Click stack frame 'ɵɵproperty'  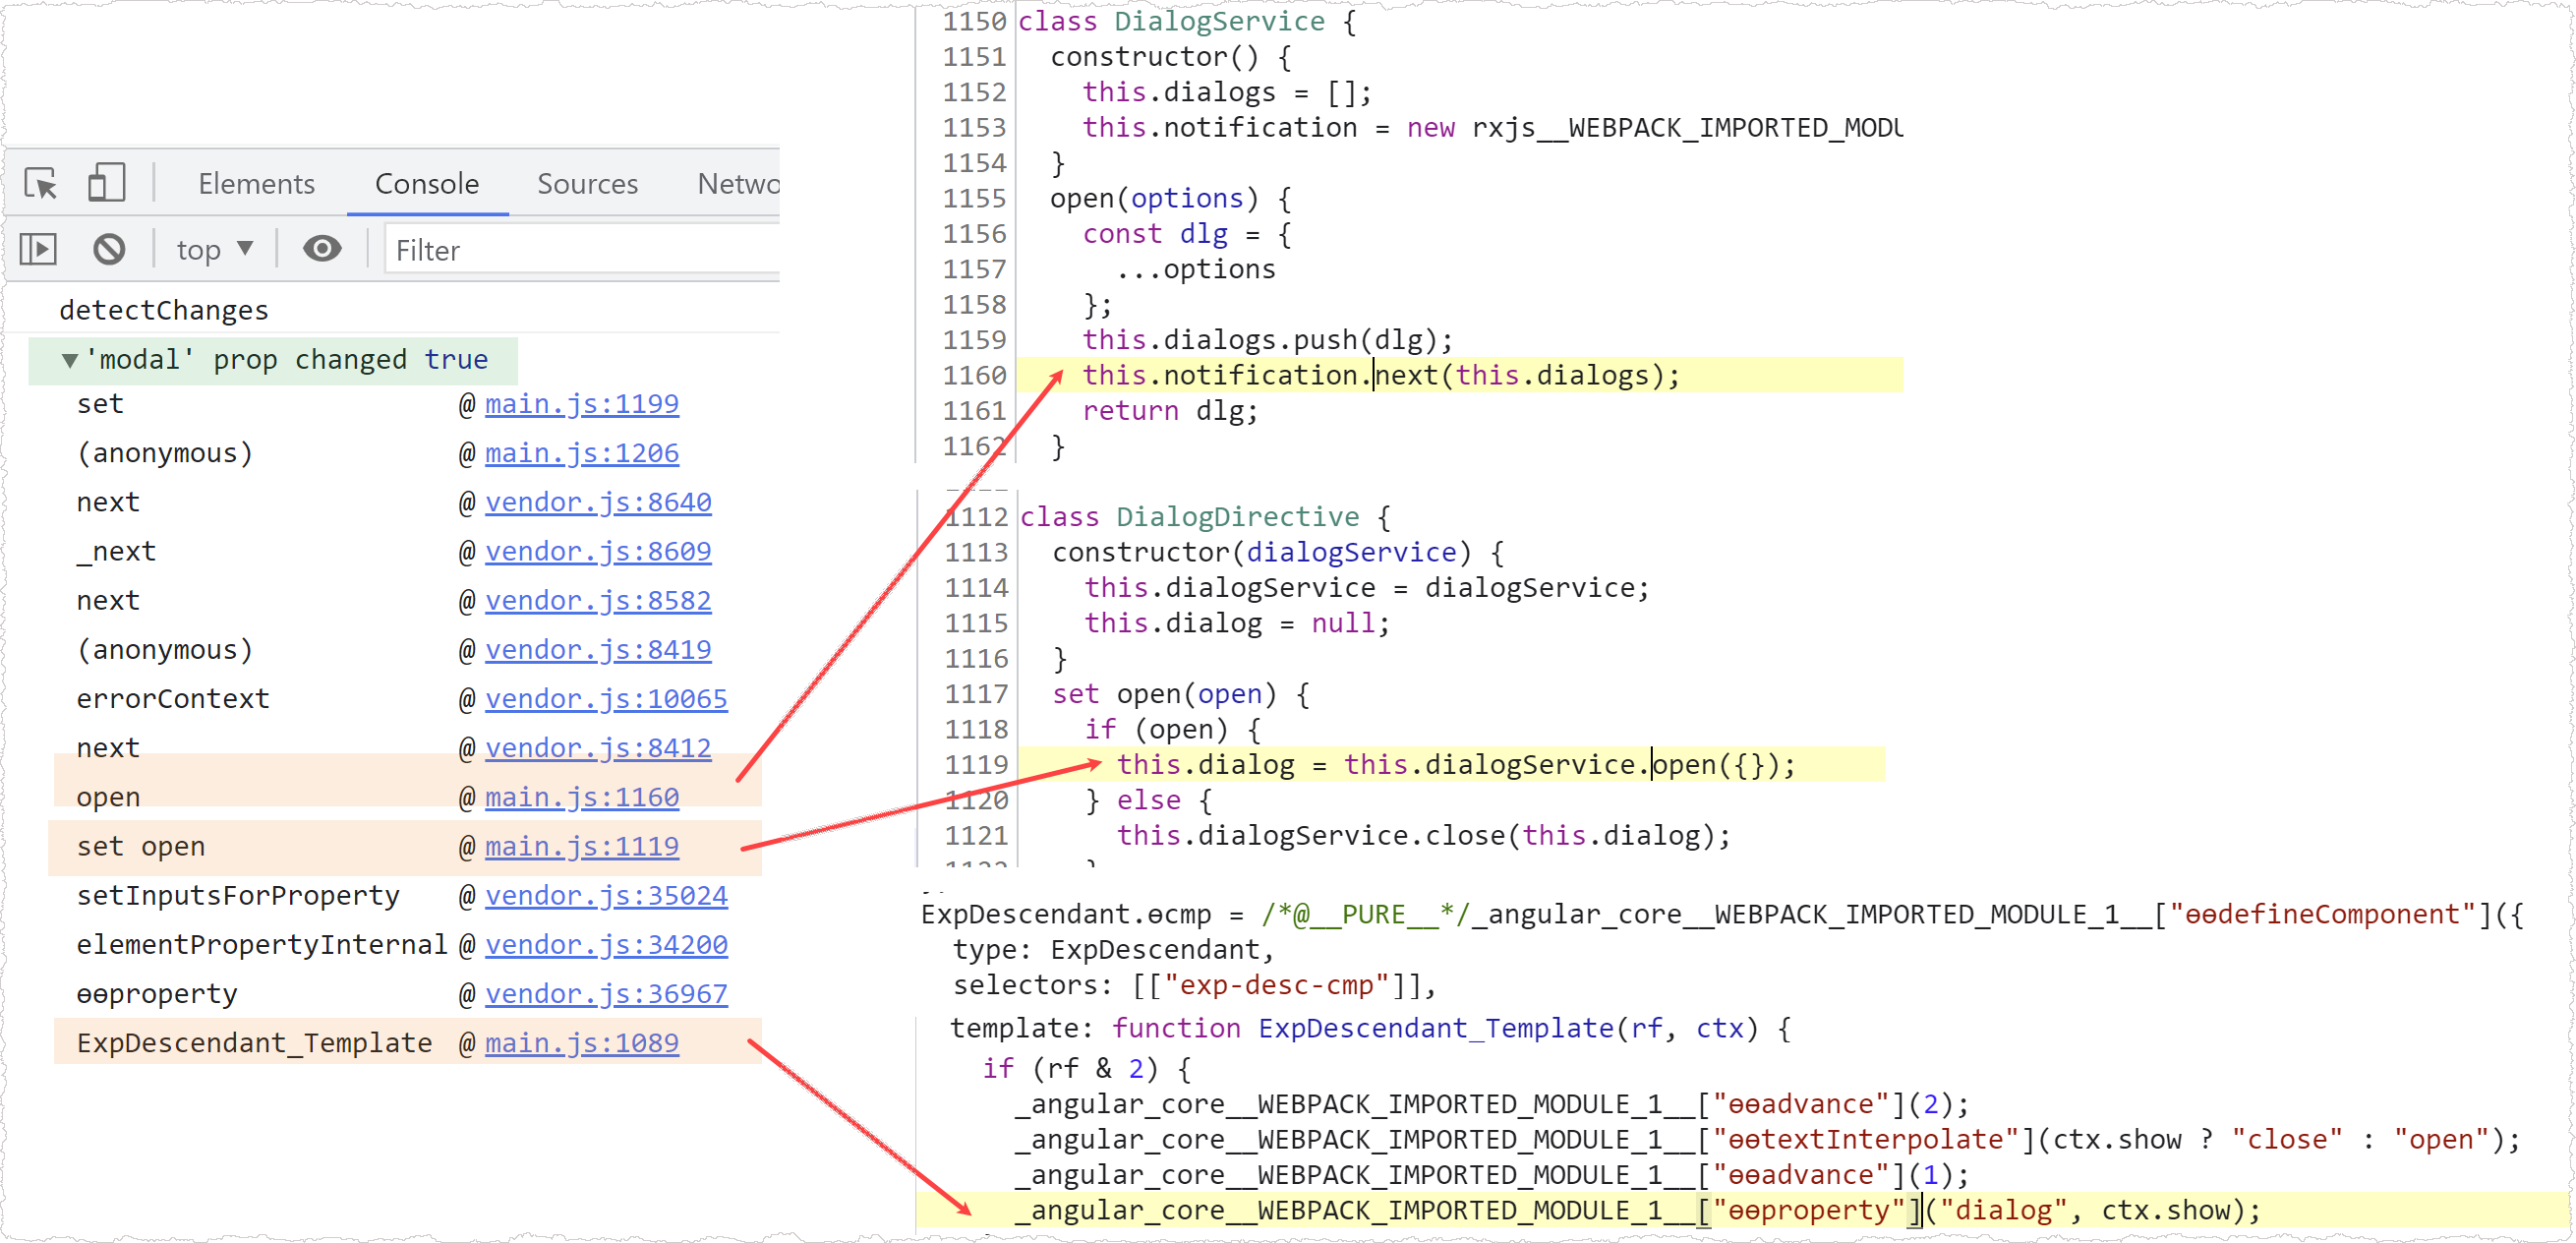157,993
